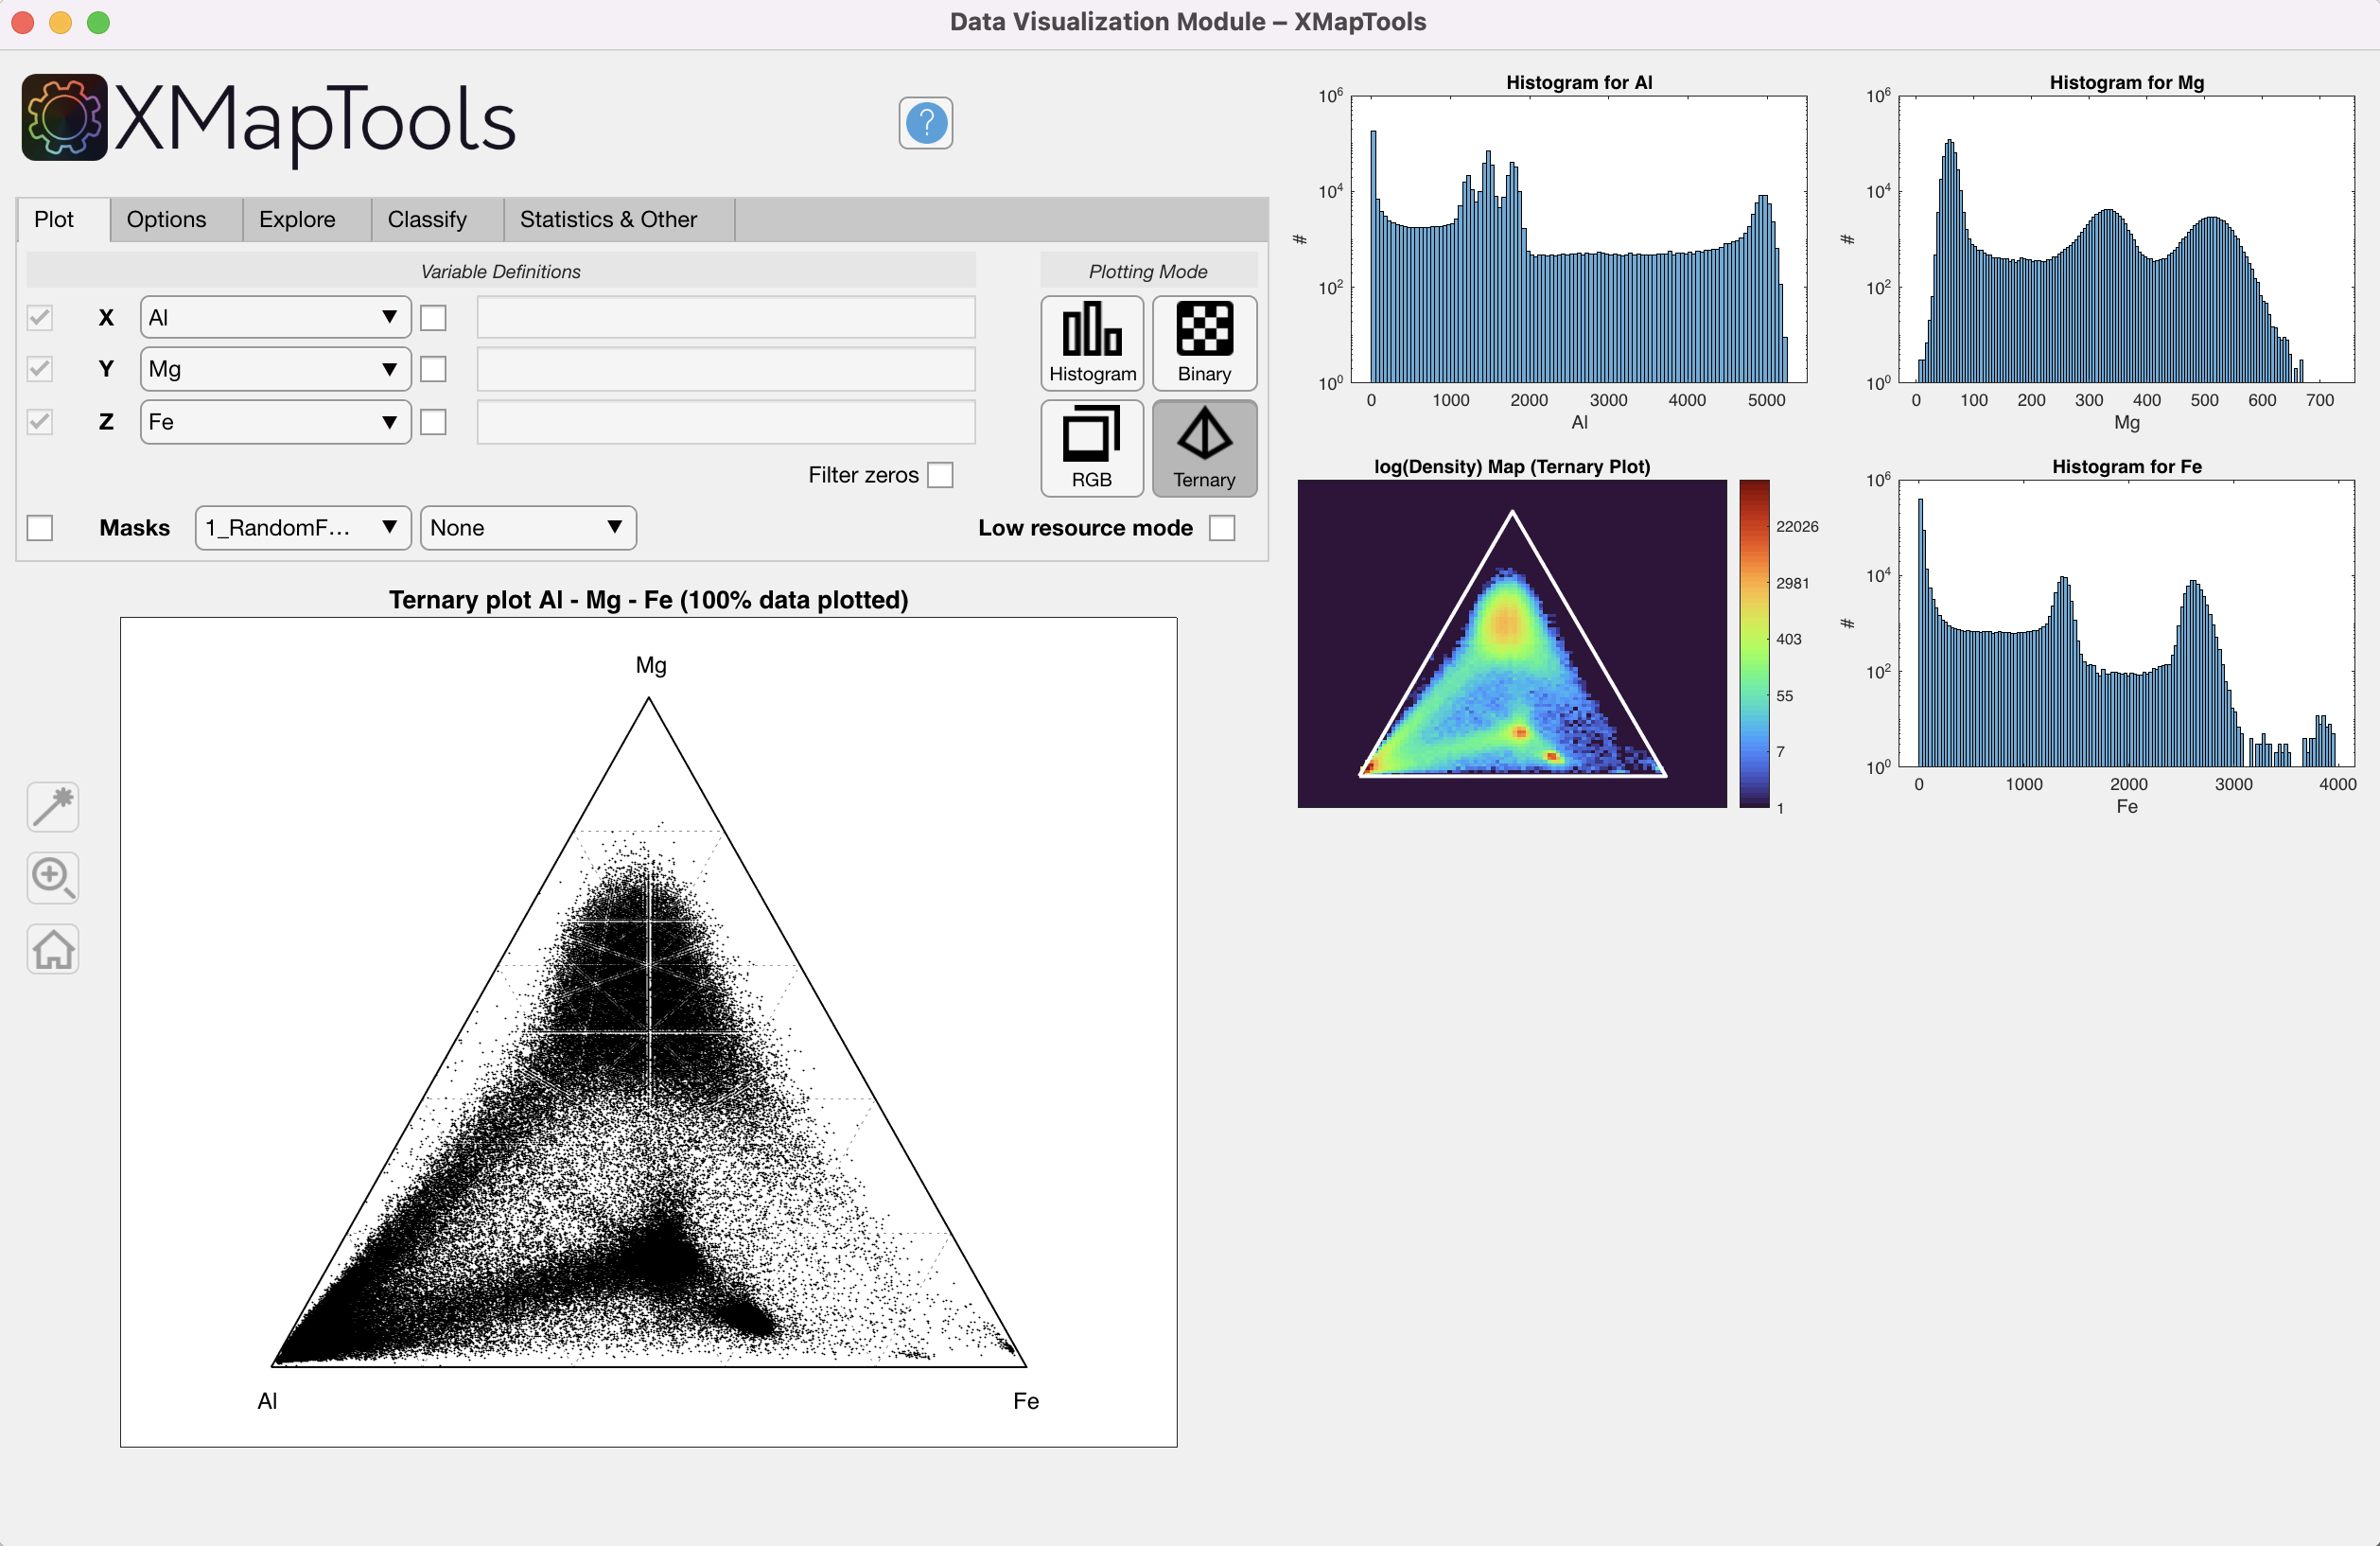Click the help question mark button
2380x1546 pixels.
[924, 123]
